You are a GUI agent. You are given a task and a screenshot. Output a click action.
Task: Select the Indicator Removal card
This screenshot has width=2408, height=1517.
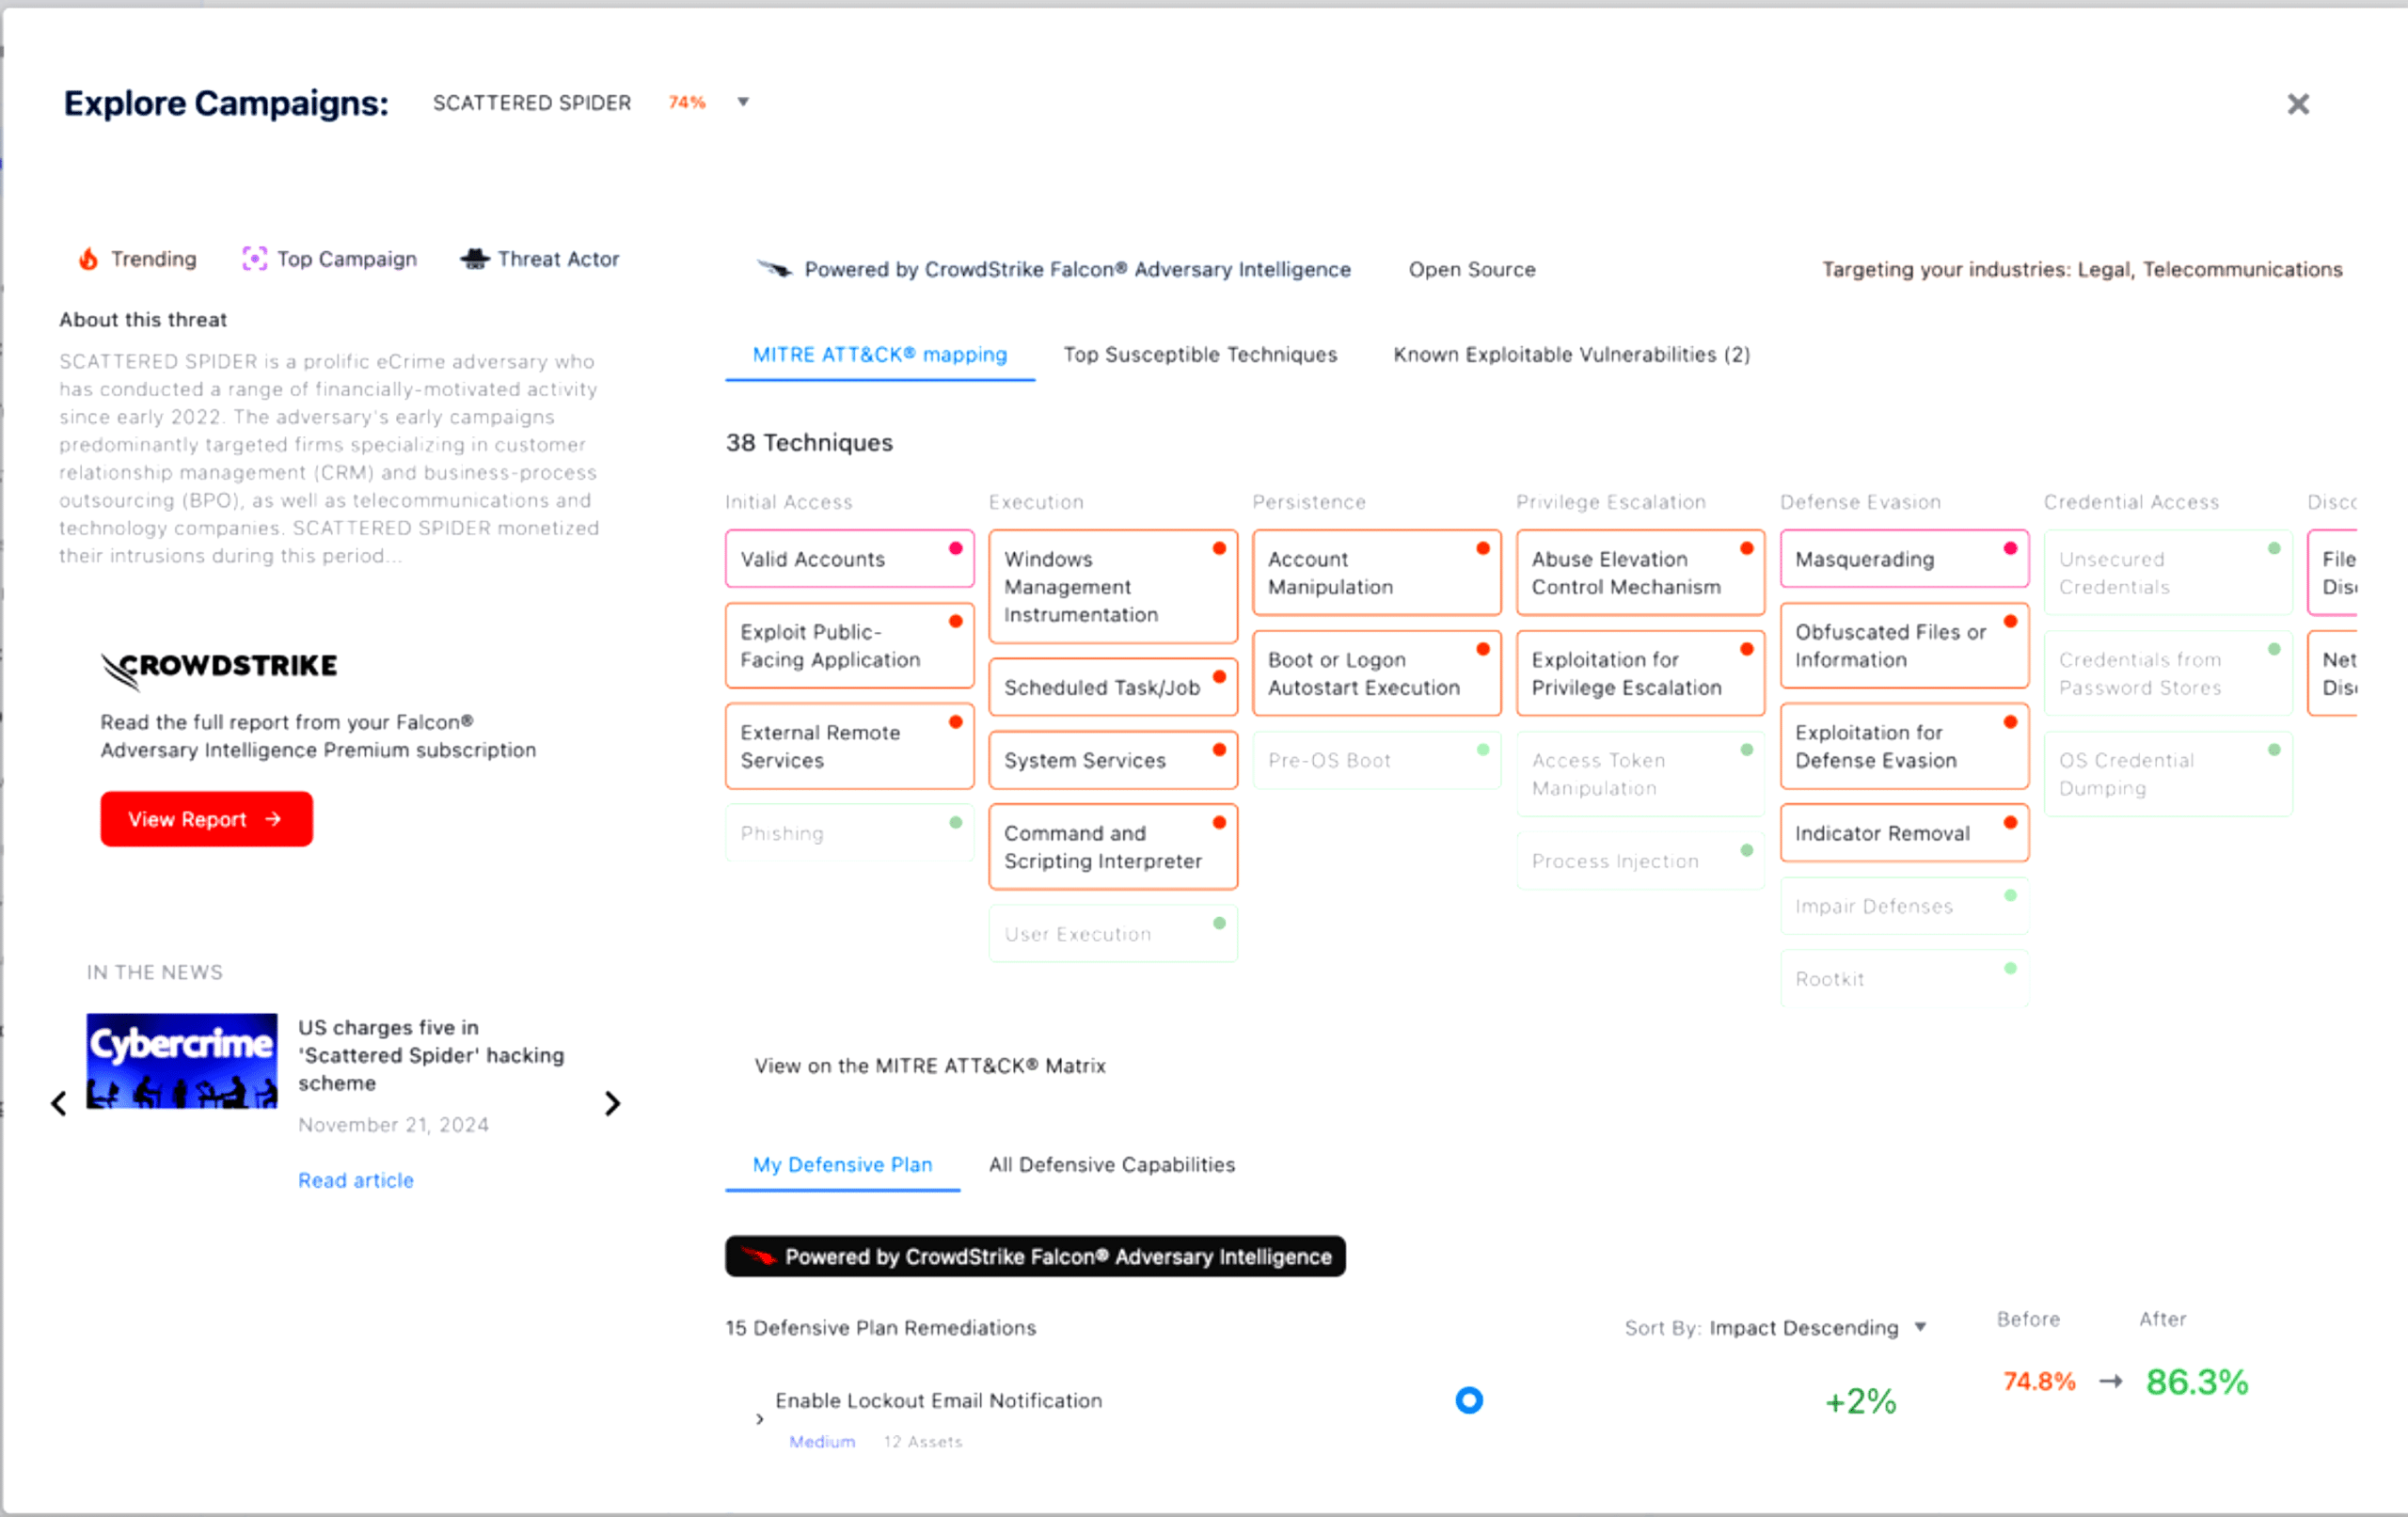click(x=1905, y=833)
